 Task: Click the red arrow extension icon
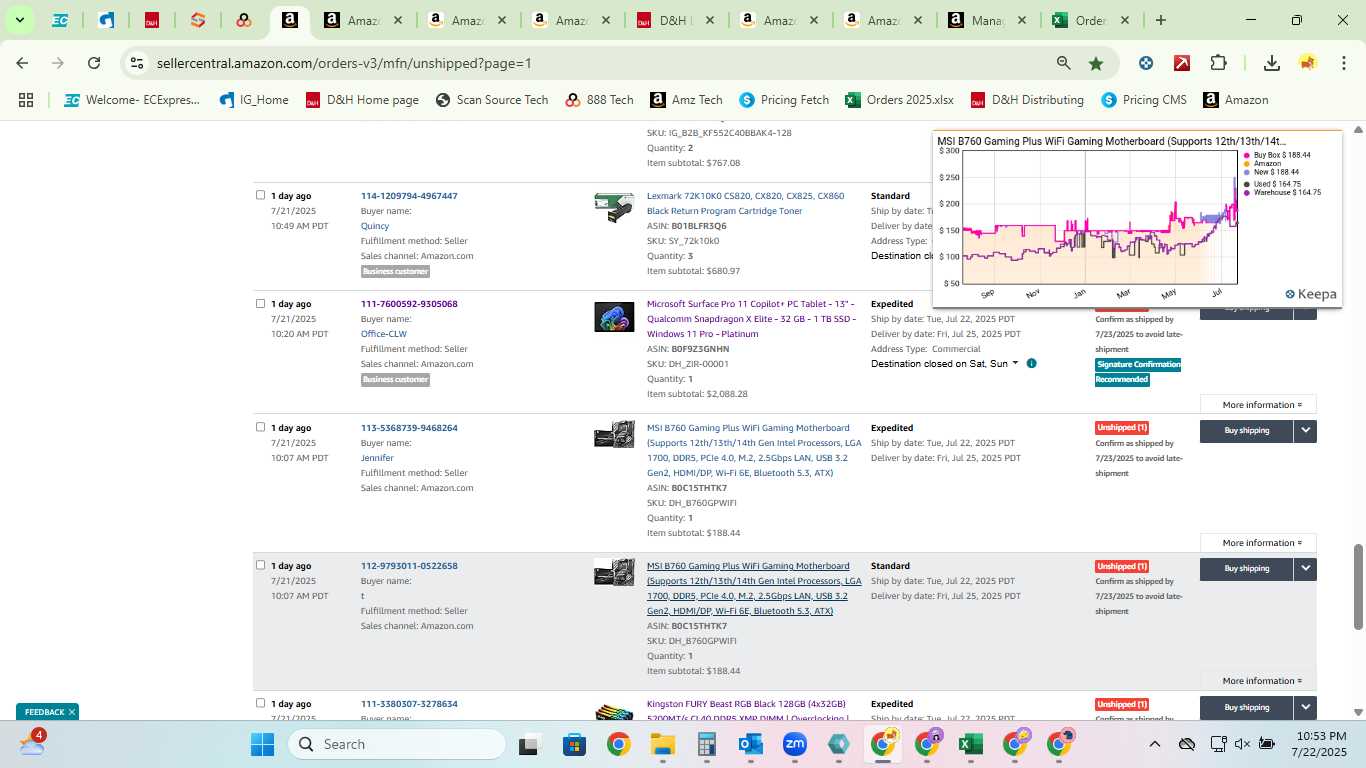[1182, 63]
